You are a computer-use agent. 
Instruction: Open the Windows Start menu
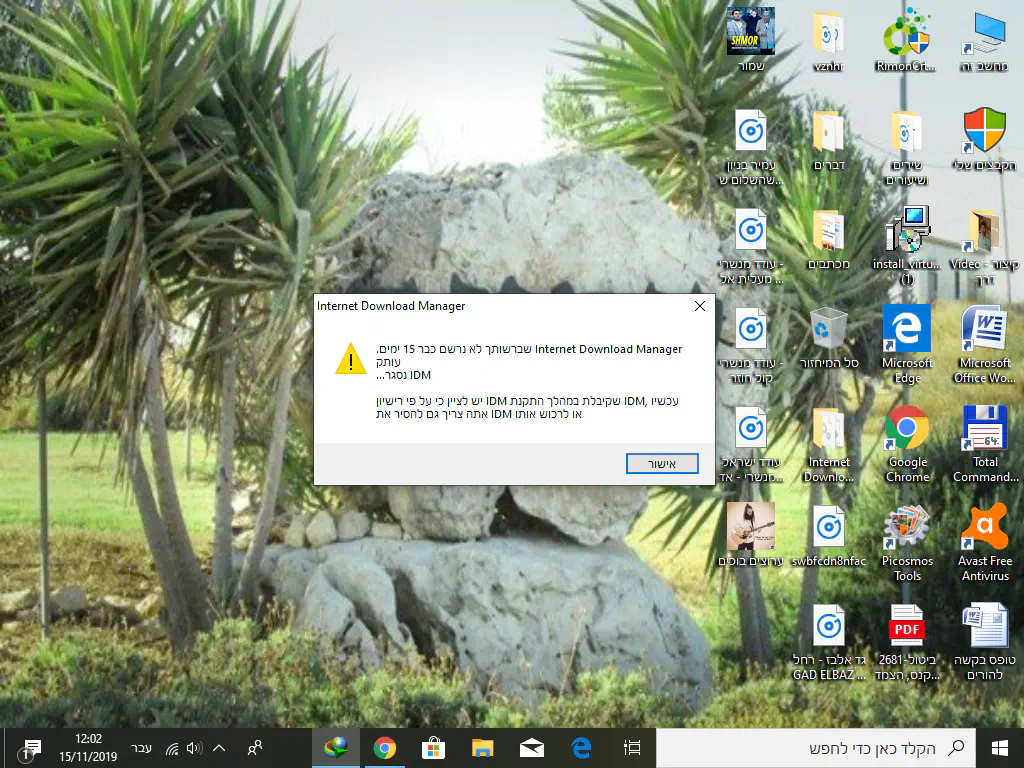click(x=999, y=748)
